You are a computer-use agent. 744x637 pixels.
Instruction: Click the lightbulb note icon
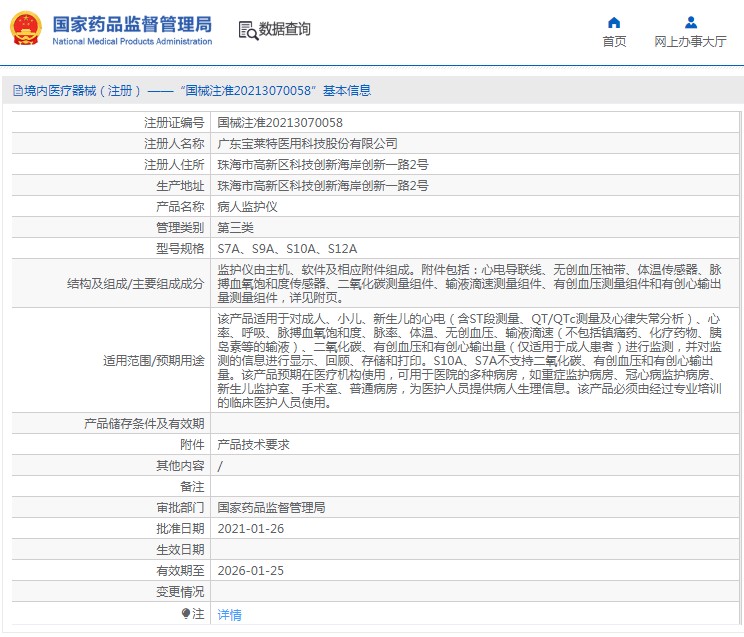pyautogui.click(x=186, y=614)
